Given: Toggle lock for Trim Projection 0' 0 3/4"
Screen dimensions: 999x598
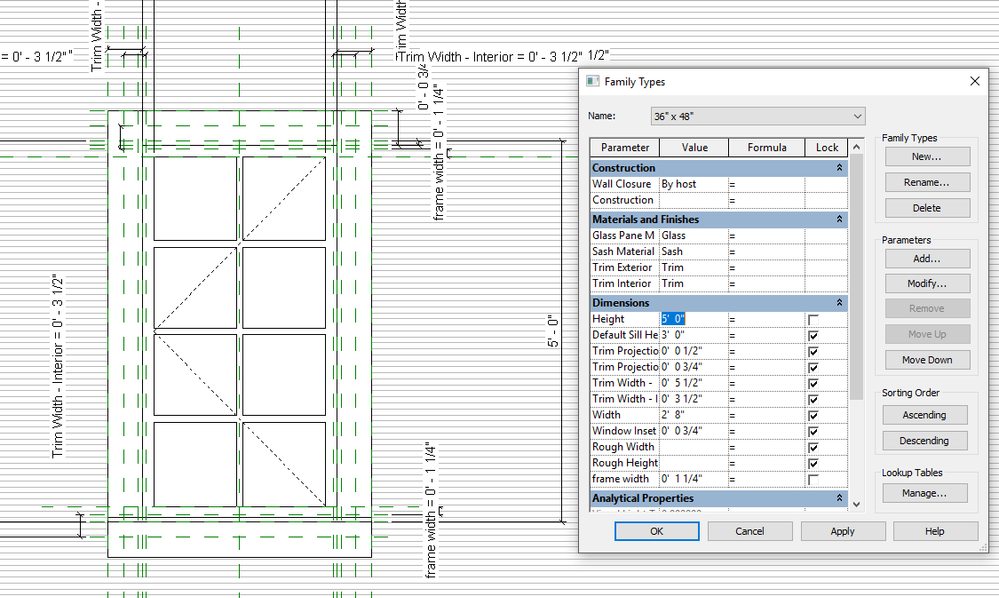Looking at the screenshot, I should click(x=813, y=367).
